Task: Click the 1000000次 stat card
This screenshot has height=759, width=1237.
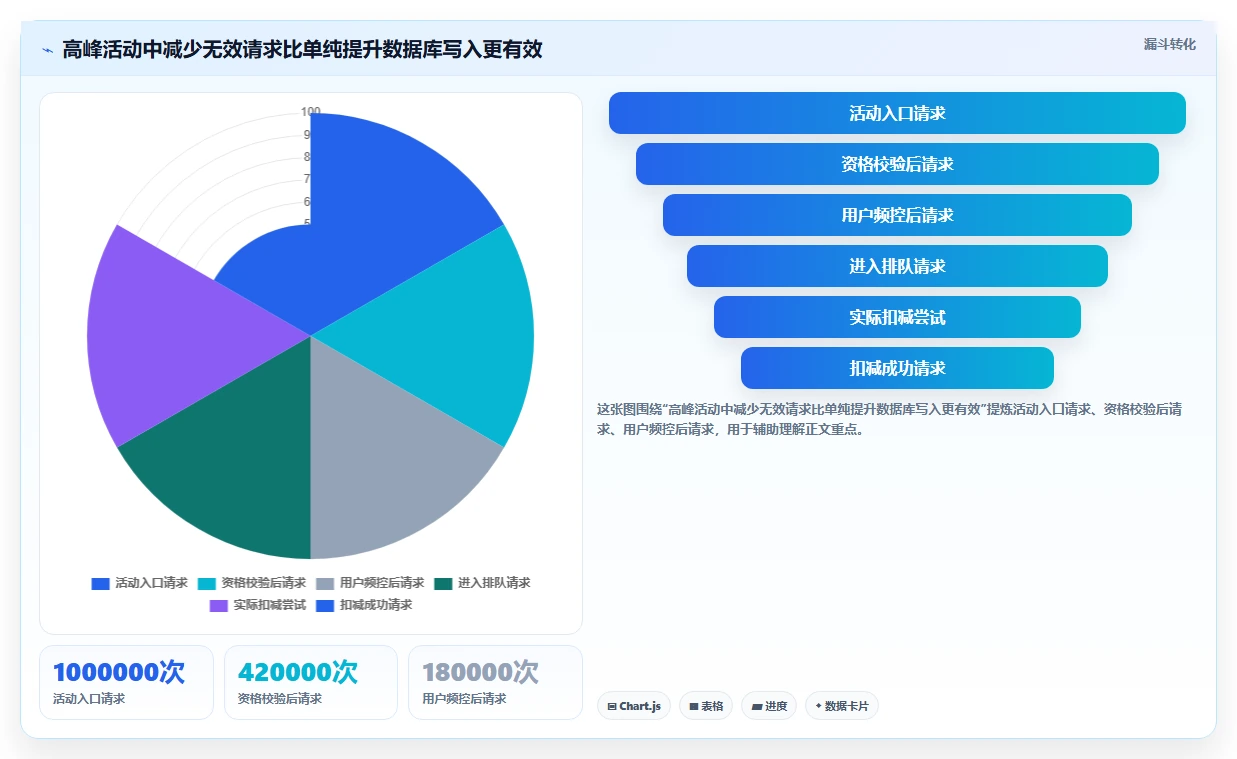Action: (126, 682)
